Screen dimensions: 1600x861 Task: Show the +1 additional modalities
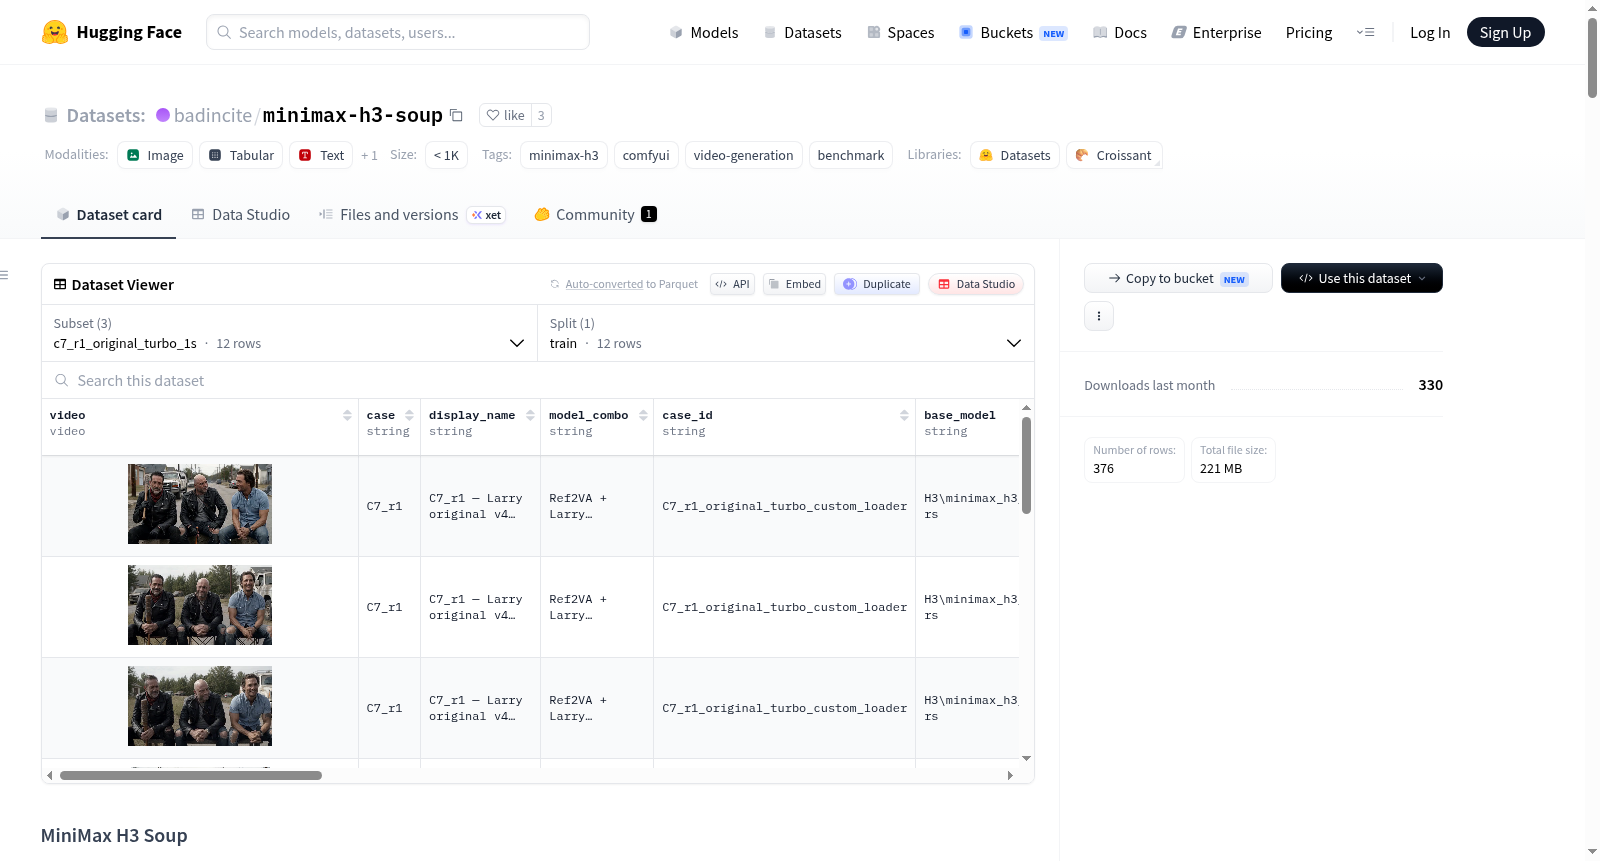pos(369,156)
